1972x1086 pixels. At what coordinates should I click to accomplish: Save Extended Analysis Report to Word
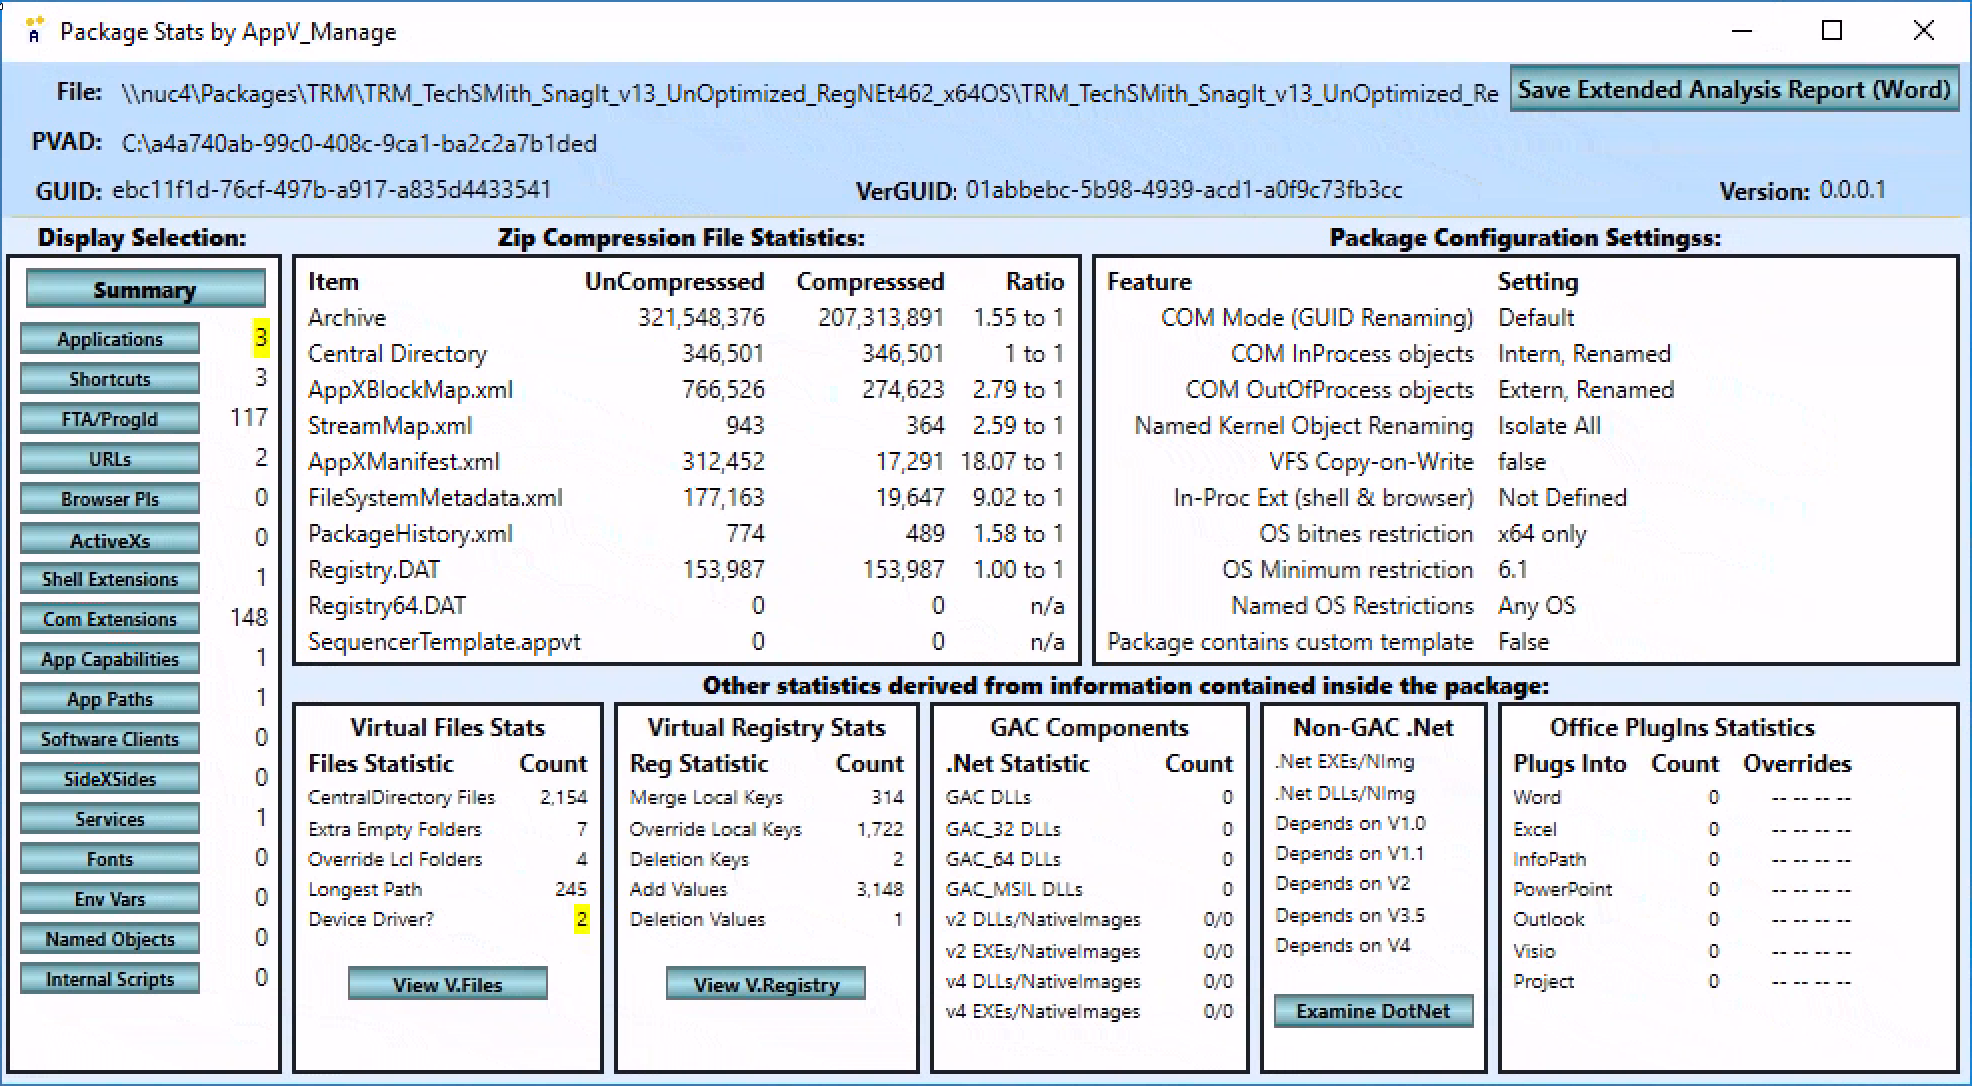[1734, 90]
